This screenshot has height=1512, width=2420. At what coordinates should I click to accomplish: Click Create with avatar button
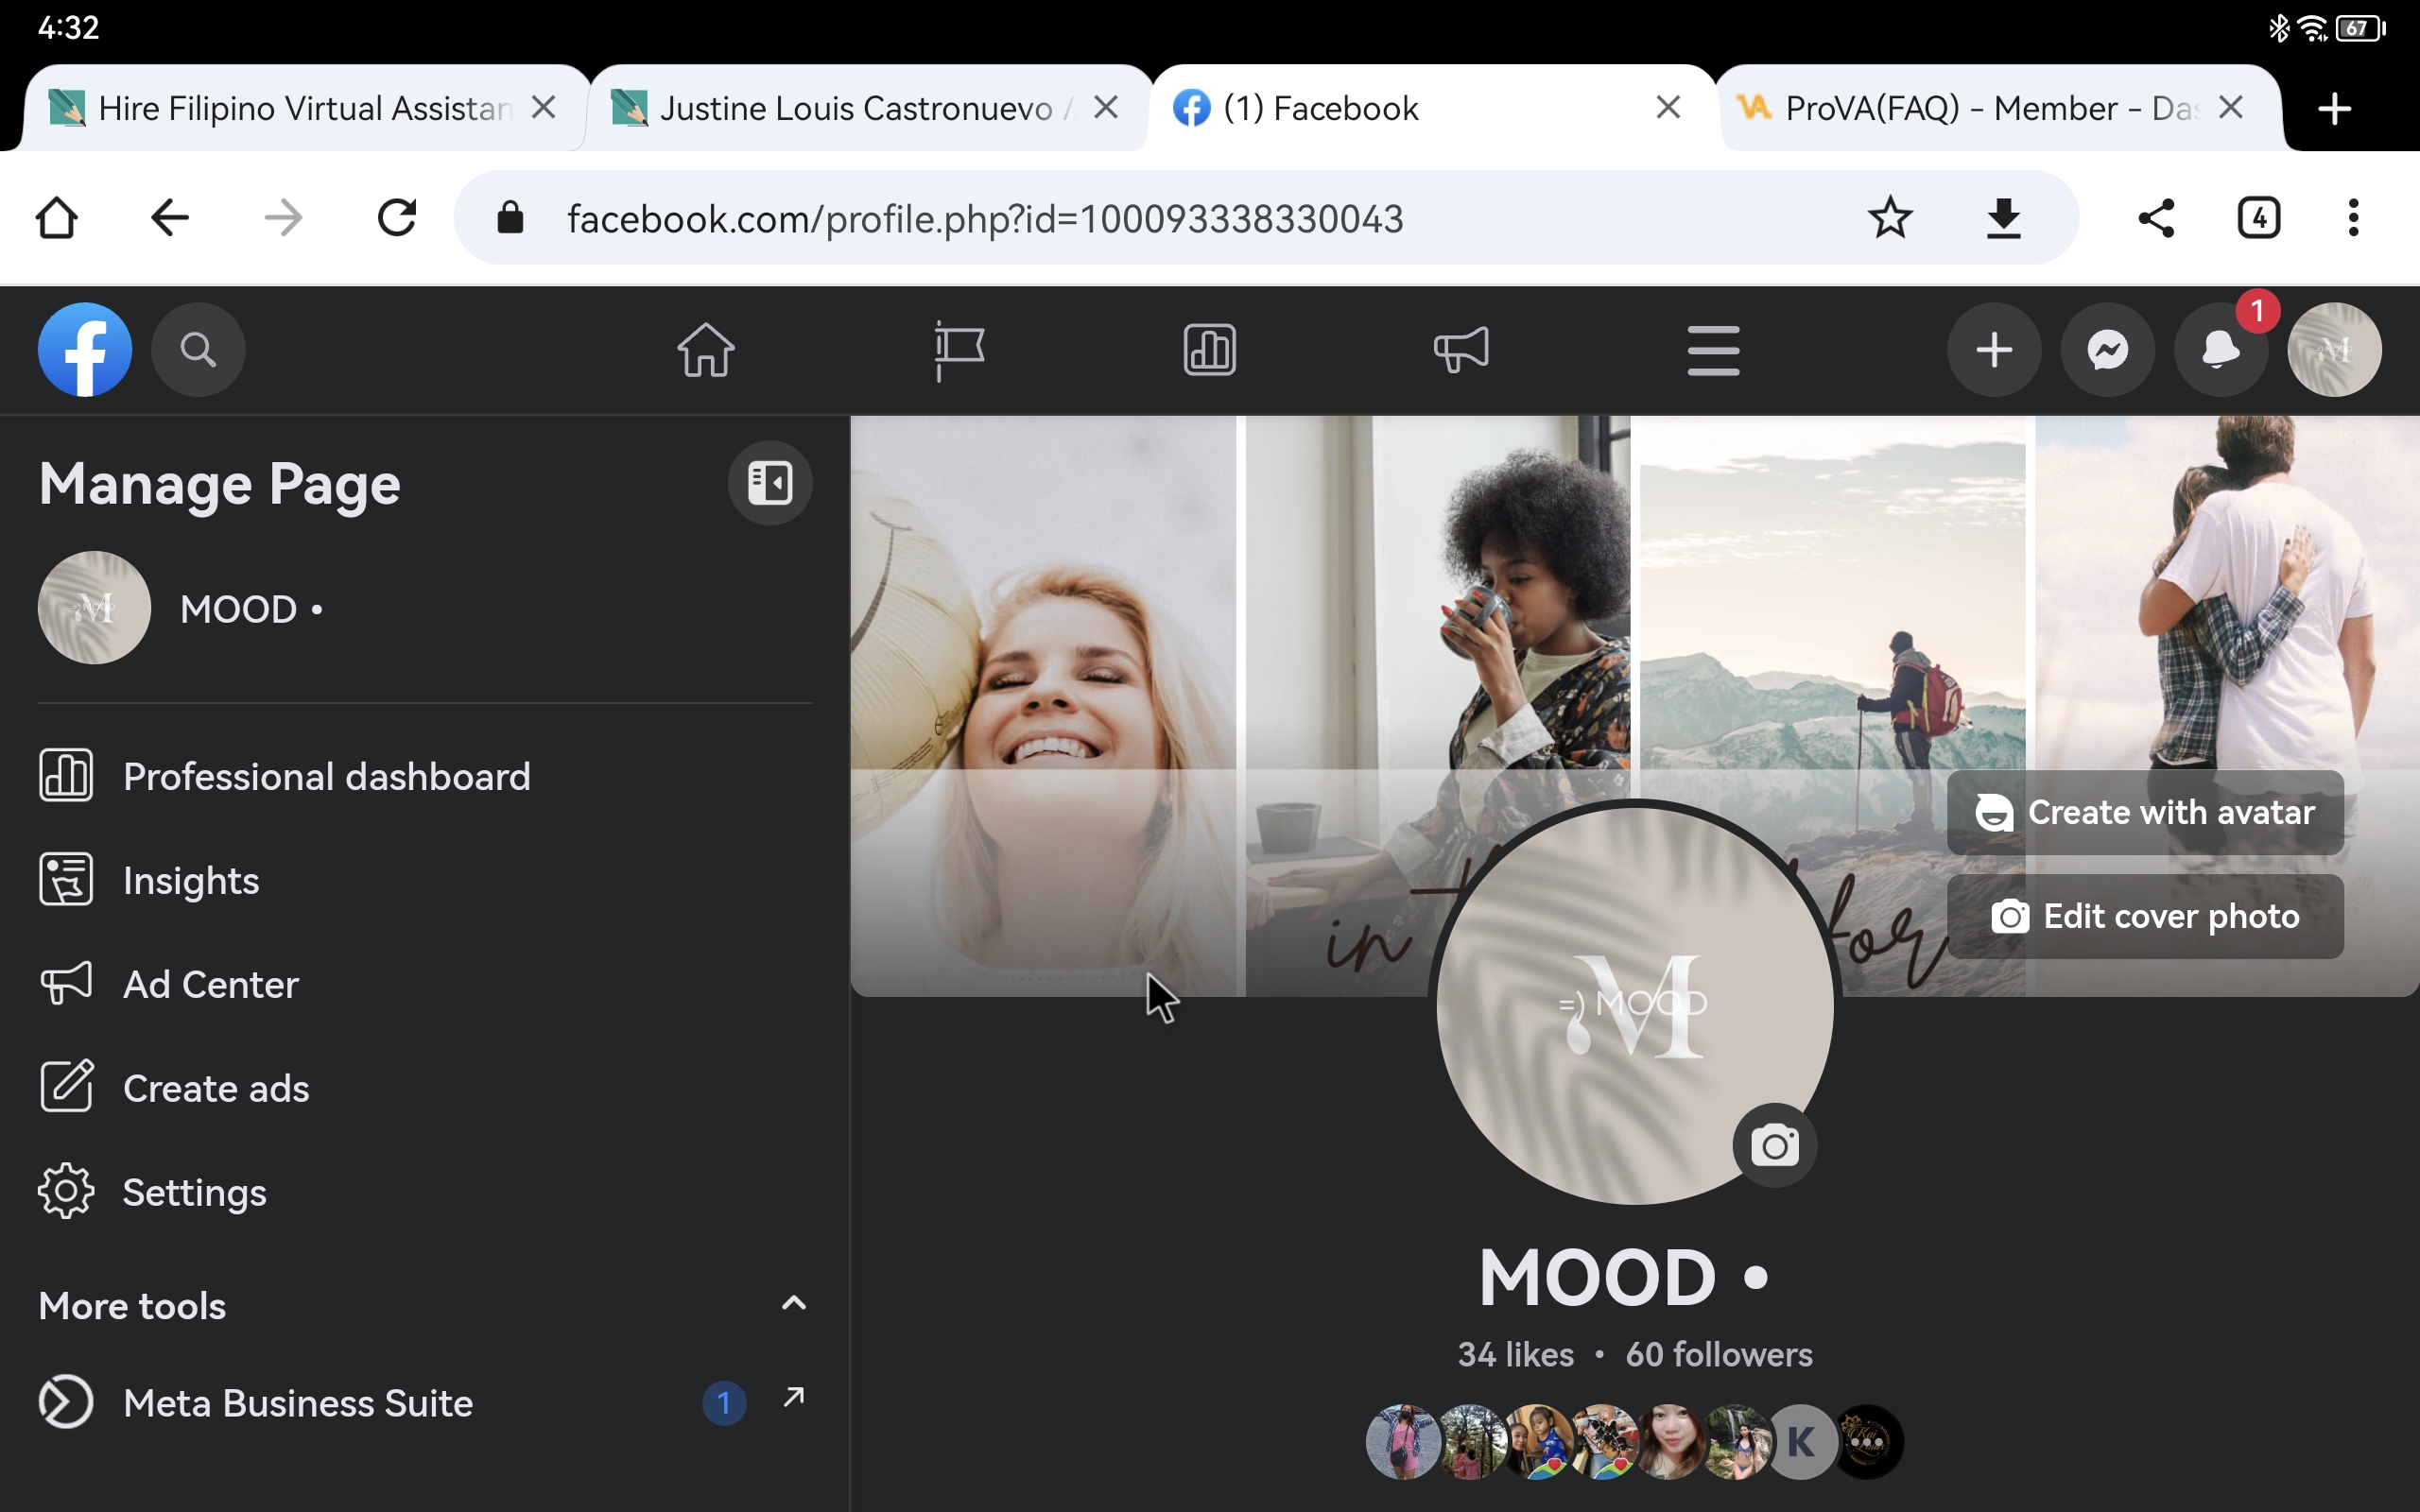[x=2145, y=812]
